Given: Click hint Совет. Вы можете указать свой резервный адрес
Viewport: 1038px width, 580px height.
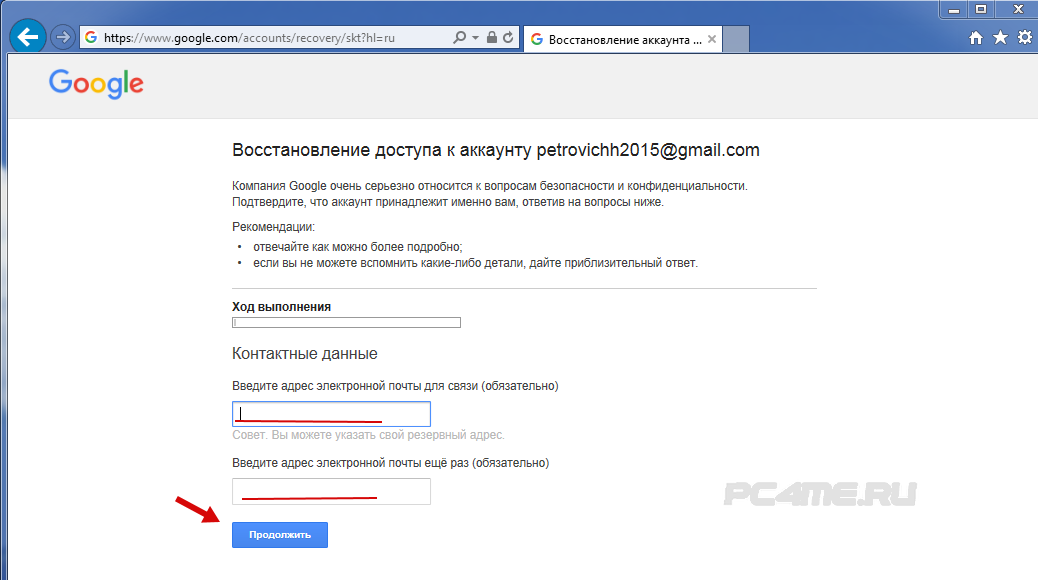Looking at the screenshot, I should pyautogui.click(x=368, y=435).
